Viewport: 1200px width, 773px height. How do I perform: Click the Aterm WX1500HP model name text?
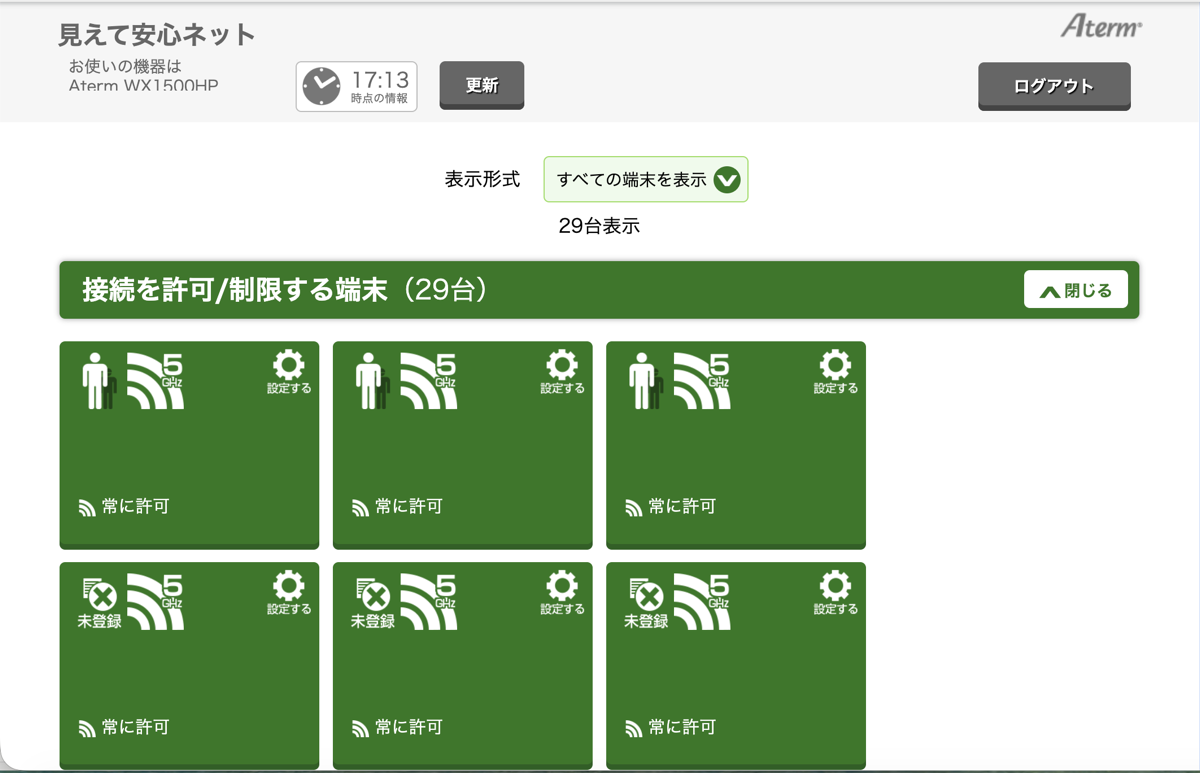pyautogui.click(x=143, y=85)
